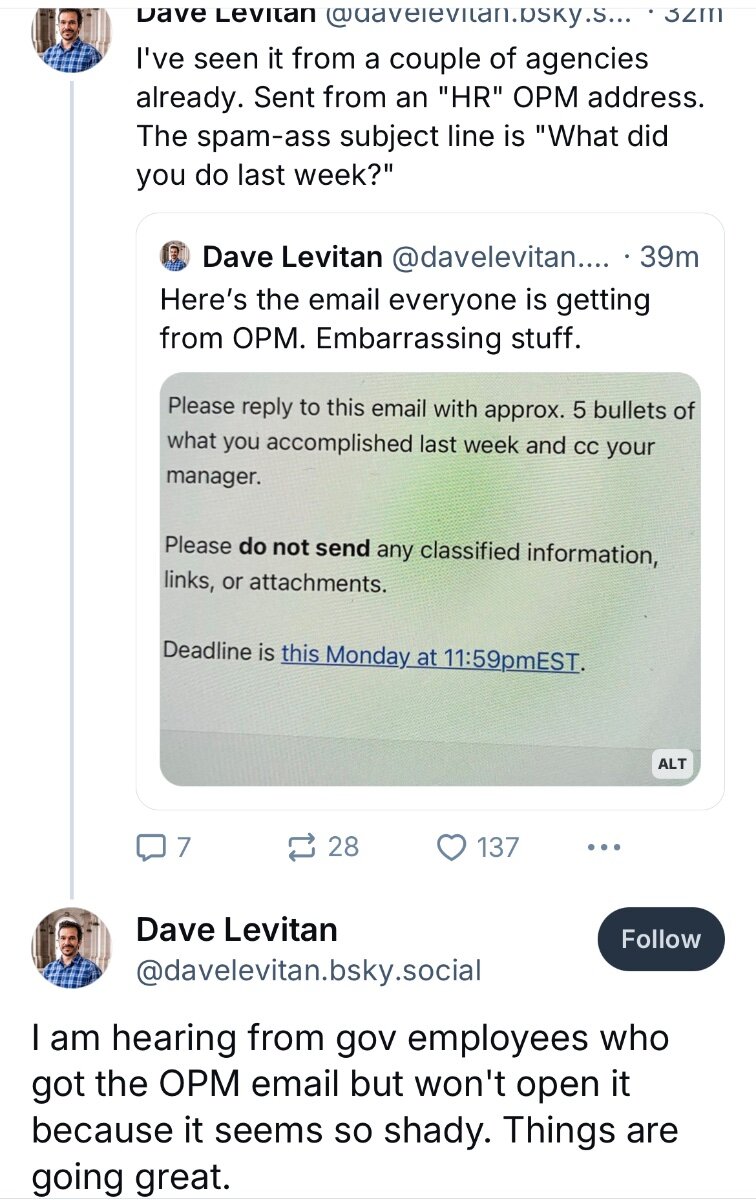Open the three-dot more options menu

(604, 848)
